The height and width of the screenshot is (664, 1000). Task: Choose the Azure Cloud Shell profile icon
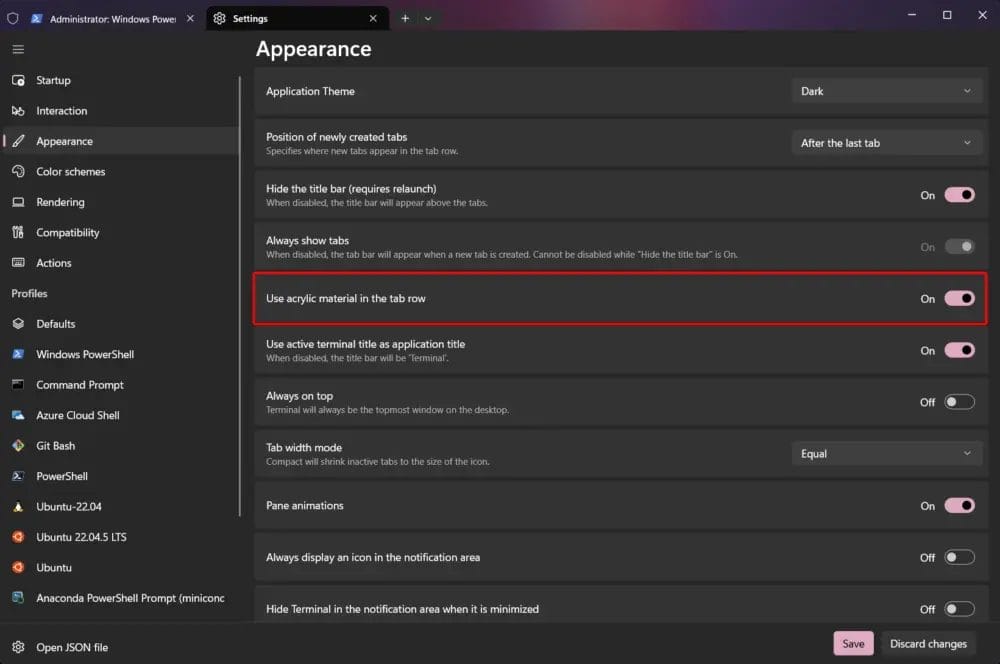18,415
